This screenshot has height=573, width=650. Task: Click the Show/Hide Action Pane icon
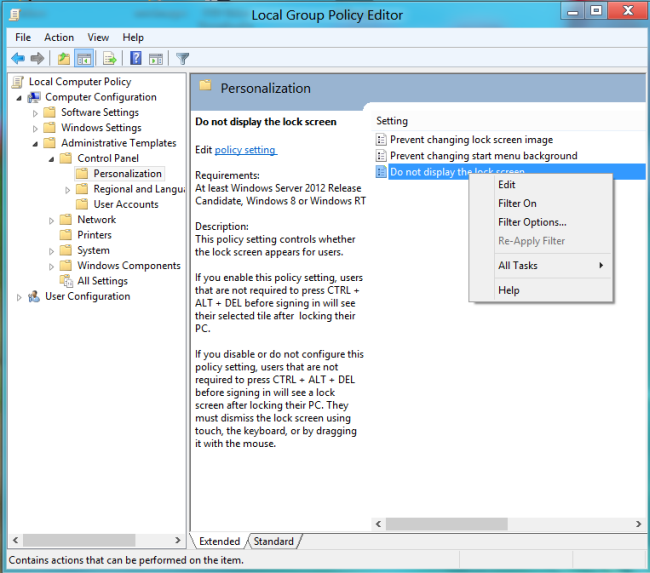[x=155, y=58]
